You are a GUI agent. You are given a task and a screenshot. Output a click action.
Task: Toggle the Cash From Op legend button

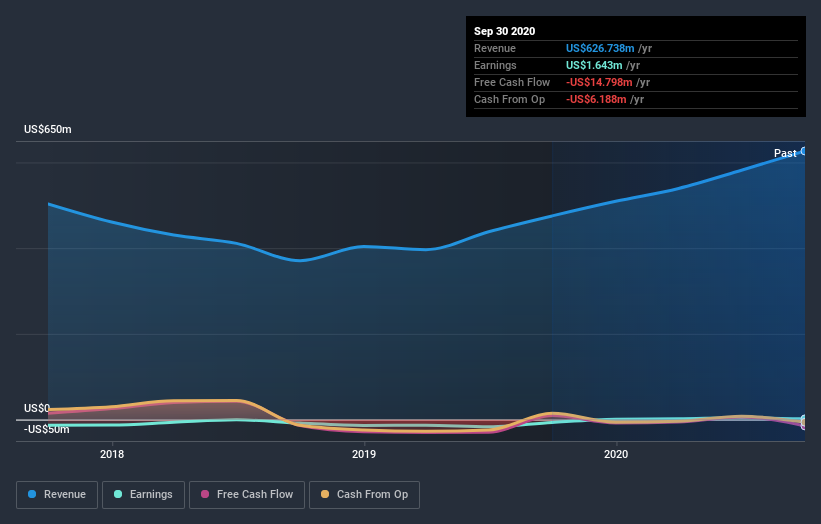364,495
